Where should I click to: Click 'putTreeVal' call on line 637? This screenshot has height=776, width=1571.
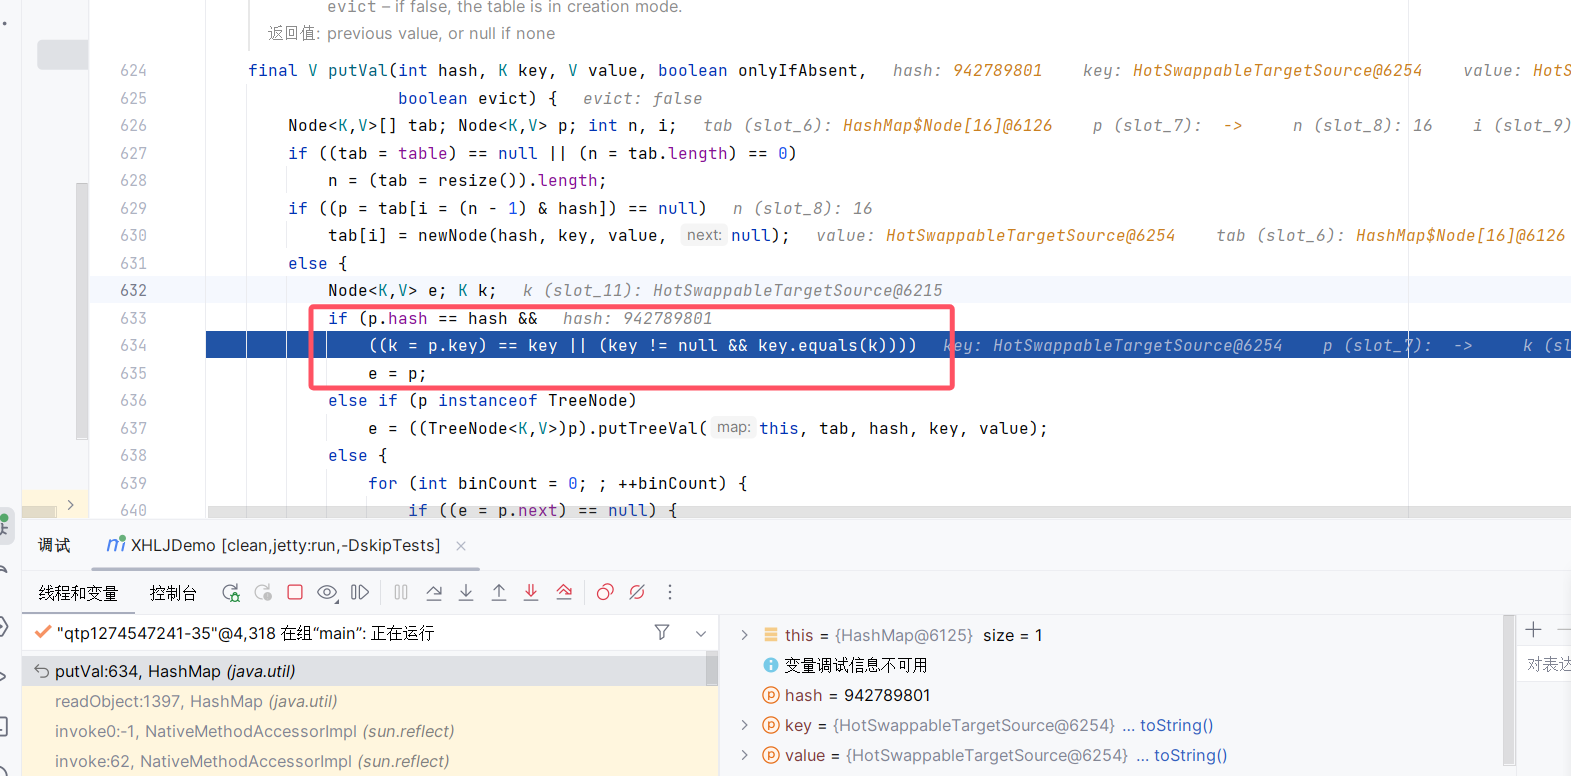[647, 428]
